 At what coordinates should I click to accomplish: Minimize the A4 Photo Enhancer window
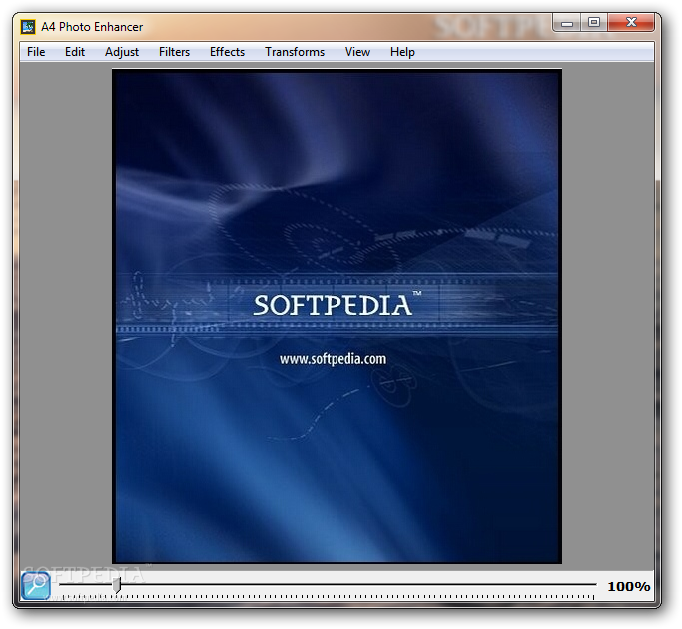567,23
